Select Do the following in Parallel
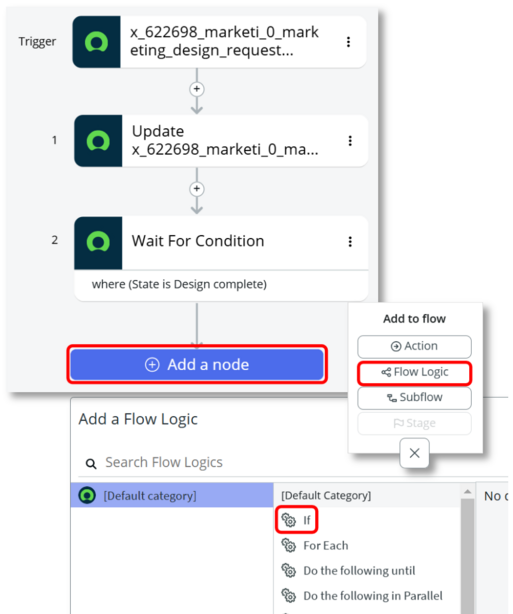The image size is (513, 614). tap(362, 596)
